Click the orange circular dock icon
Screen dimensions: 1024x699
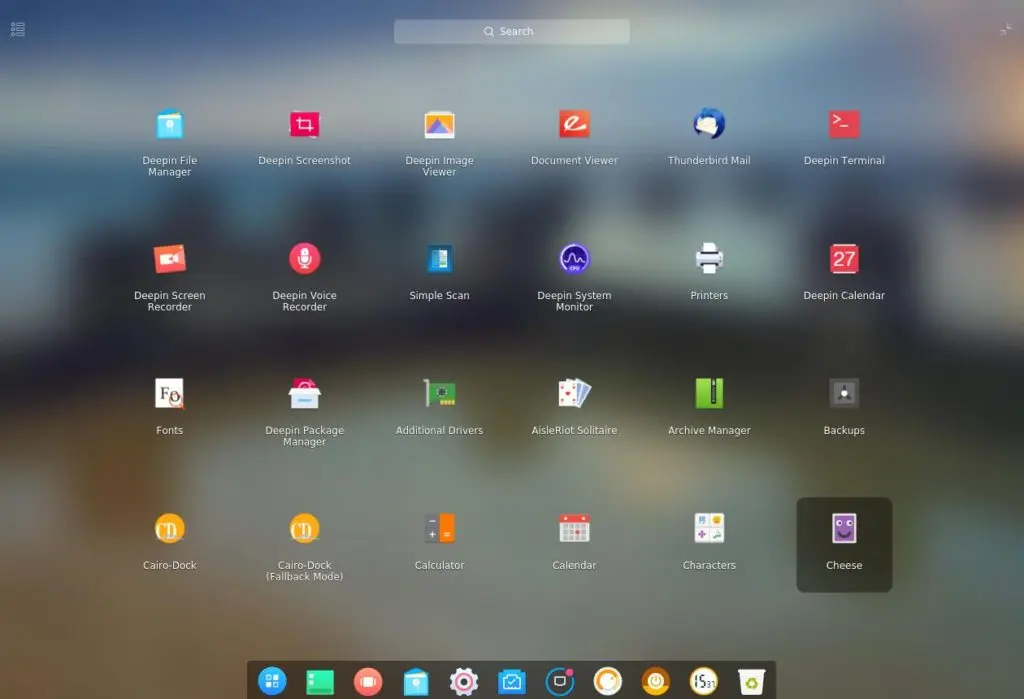[607, 681]
